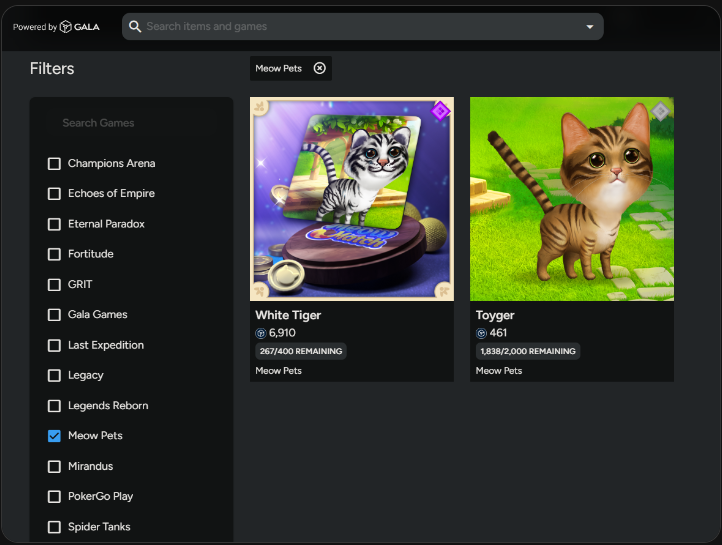The image size is (722, 545).
Task: Click Meow Pets label under Toyger
Action: coord(499,371)
